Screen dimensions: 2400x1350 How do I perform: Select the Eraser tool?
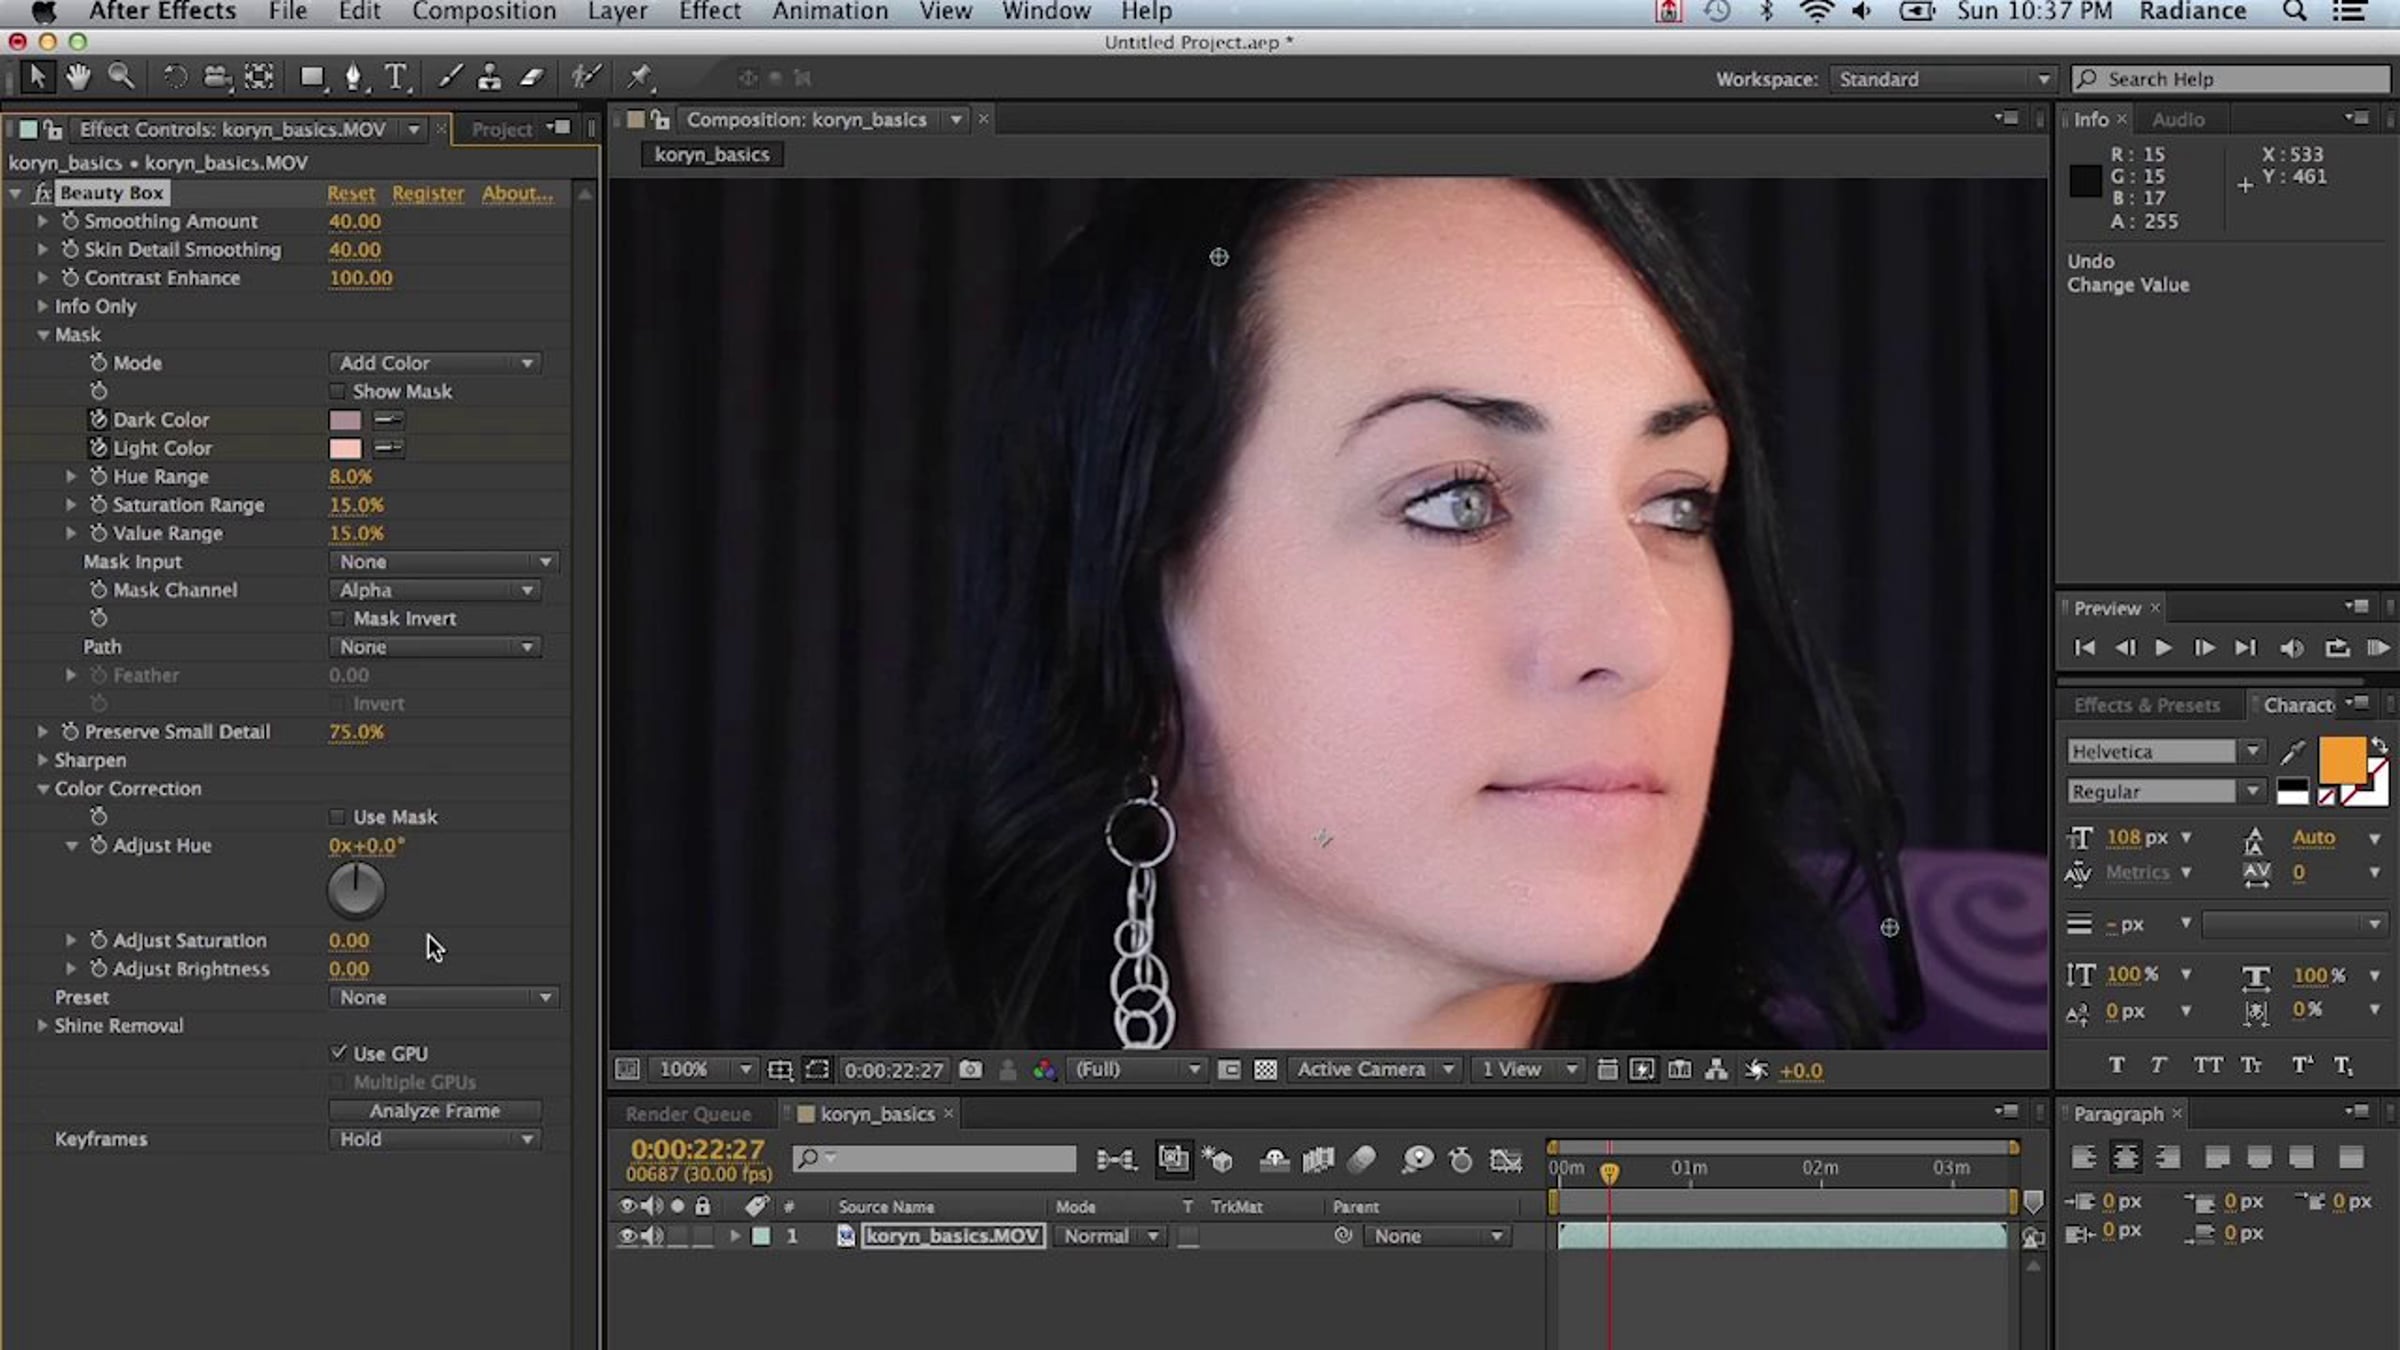click(531, 77)
